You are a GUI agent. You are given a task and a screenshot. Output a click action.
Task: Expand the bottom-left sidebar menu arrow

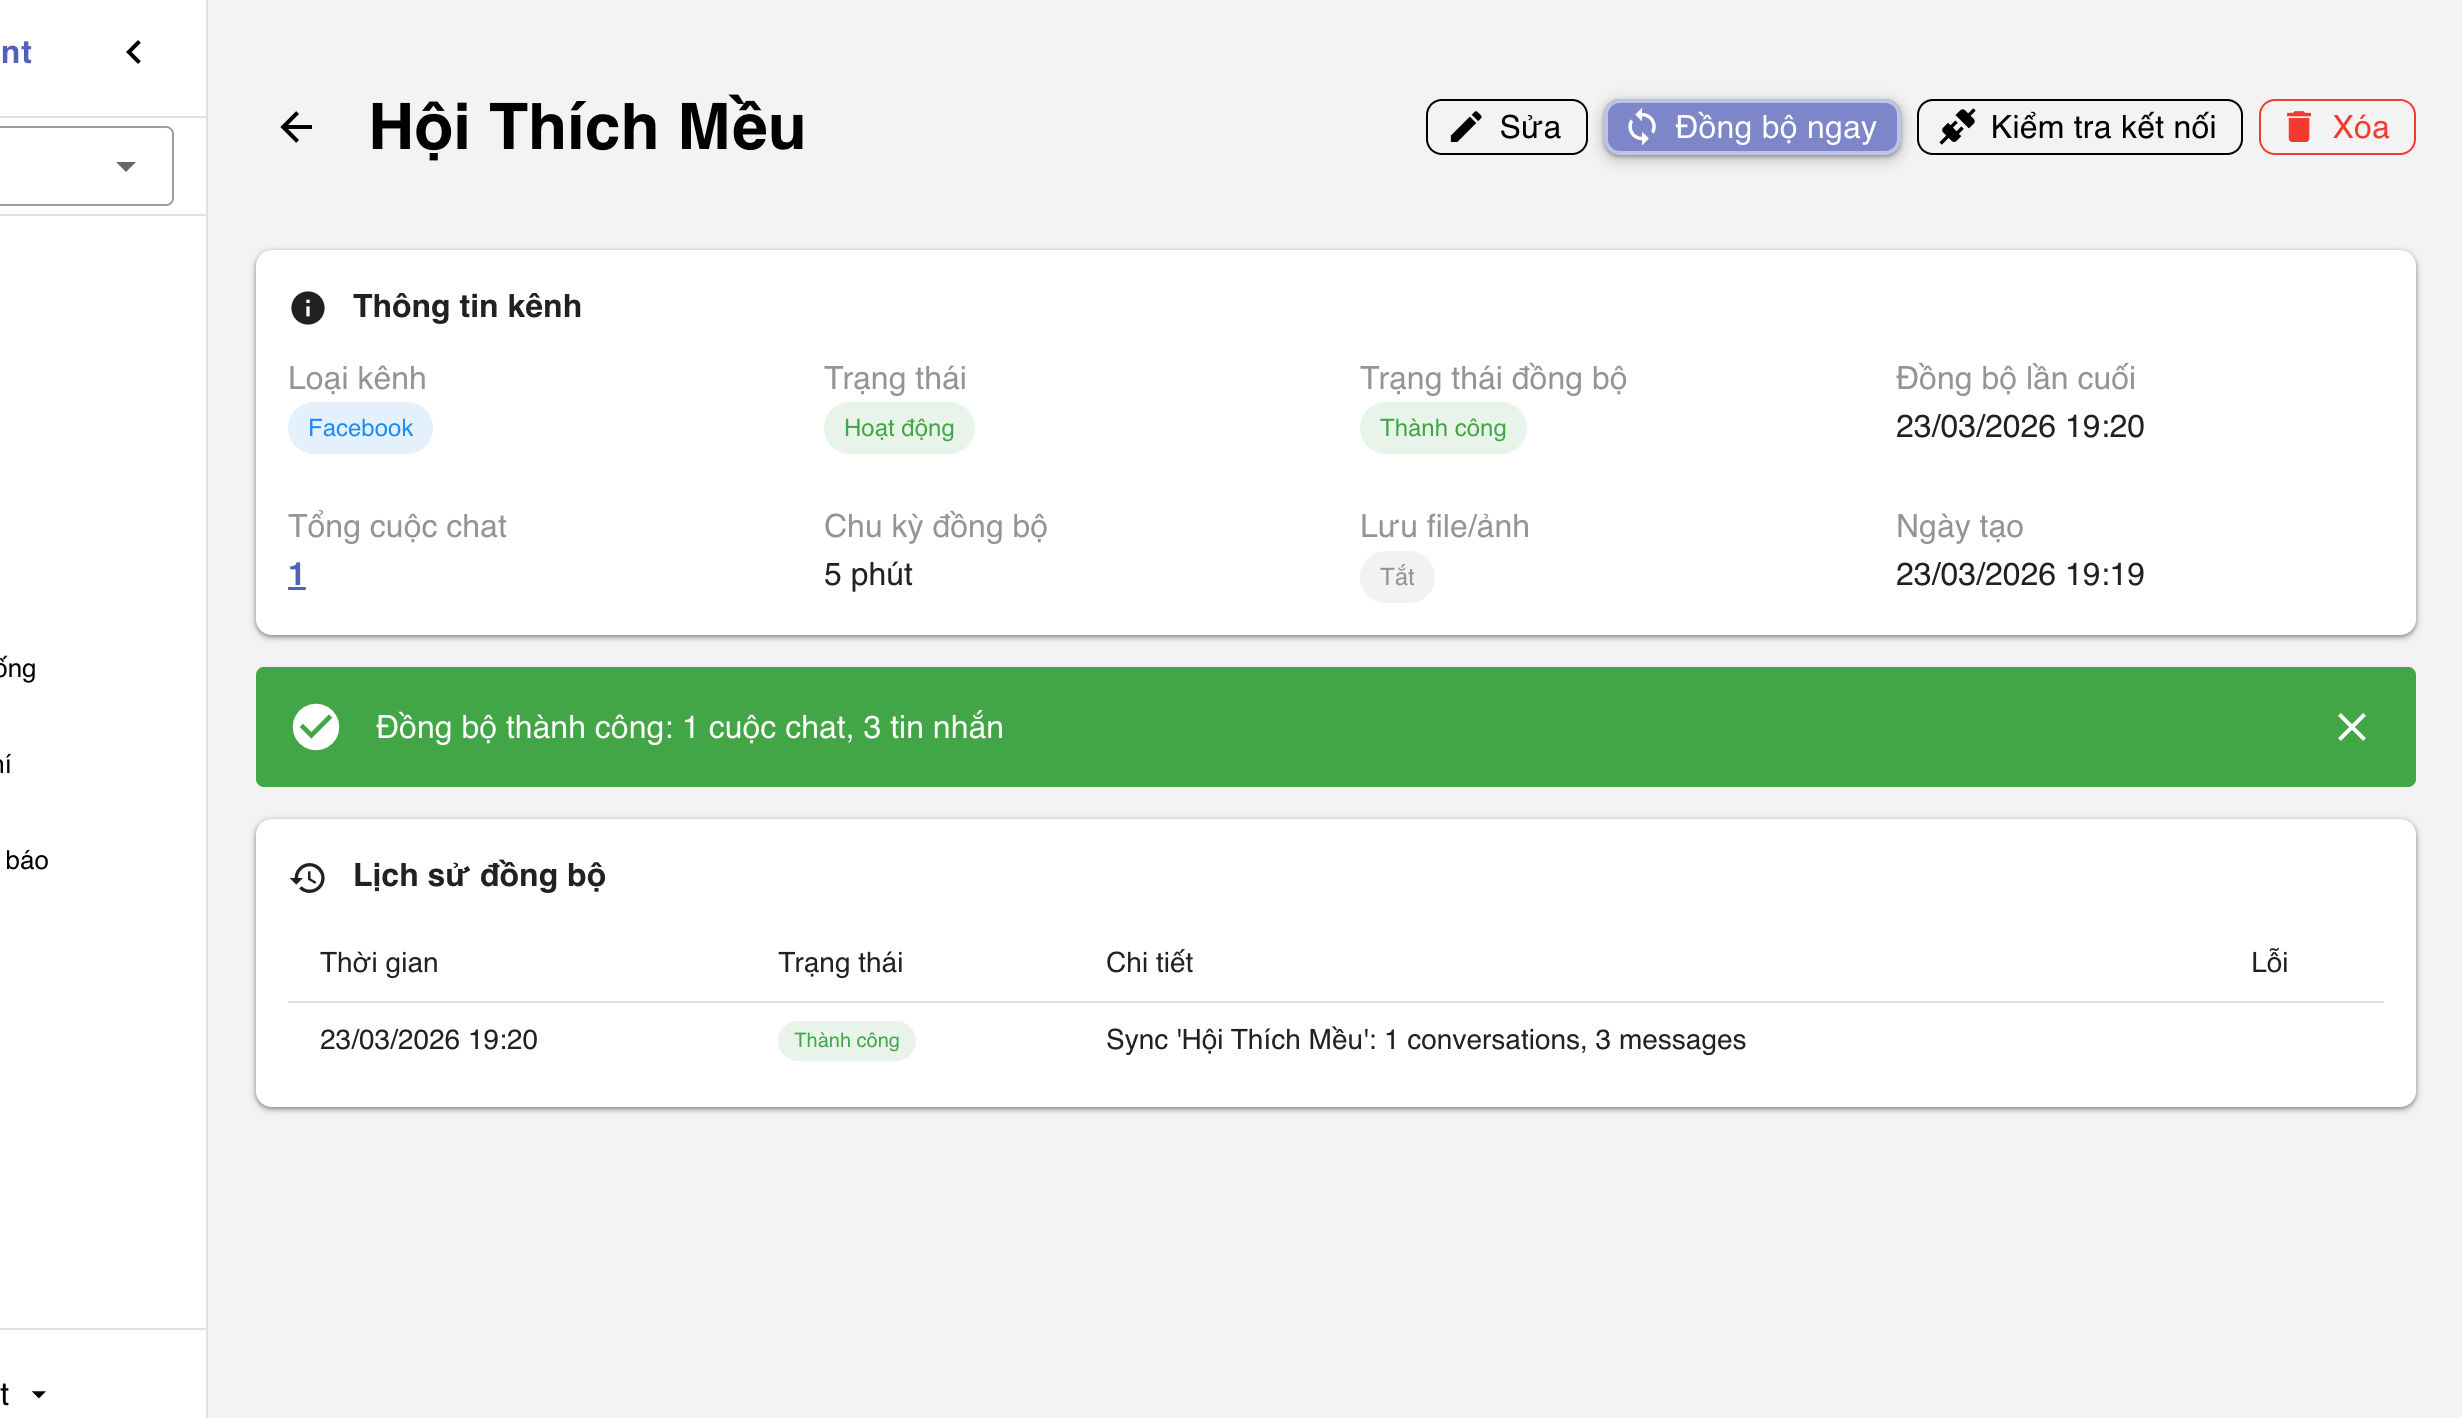click(39, 1394)
